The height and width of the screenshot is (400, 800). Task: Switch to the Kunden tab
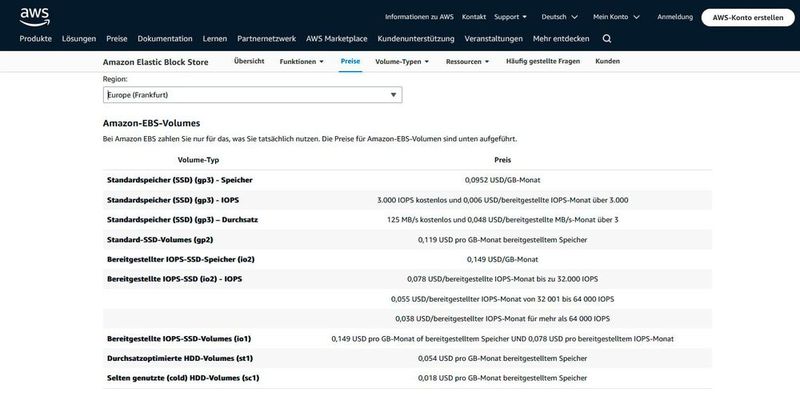tap(607, 61)
